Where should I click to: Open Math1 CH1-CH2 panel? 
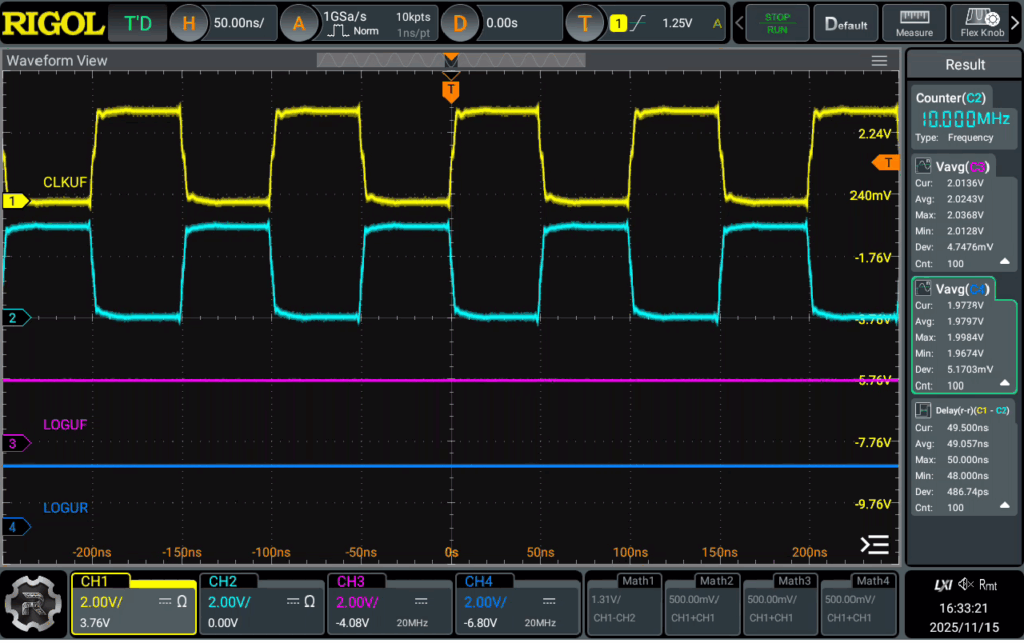[x=625, y=604]
